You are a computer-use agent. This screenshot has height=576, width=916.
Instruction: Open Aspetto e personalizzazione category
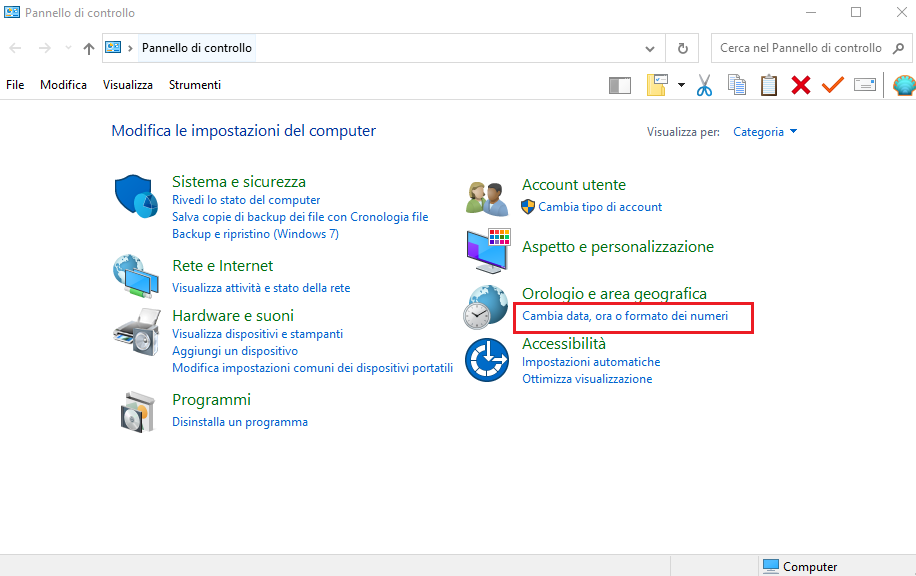(617, 247)
